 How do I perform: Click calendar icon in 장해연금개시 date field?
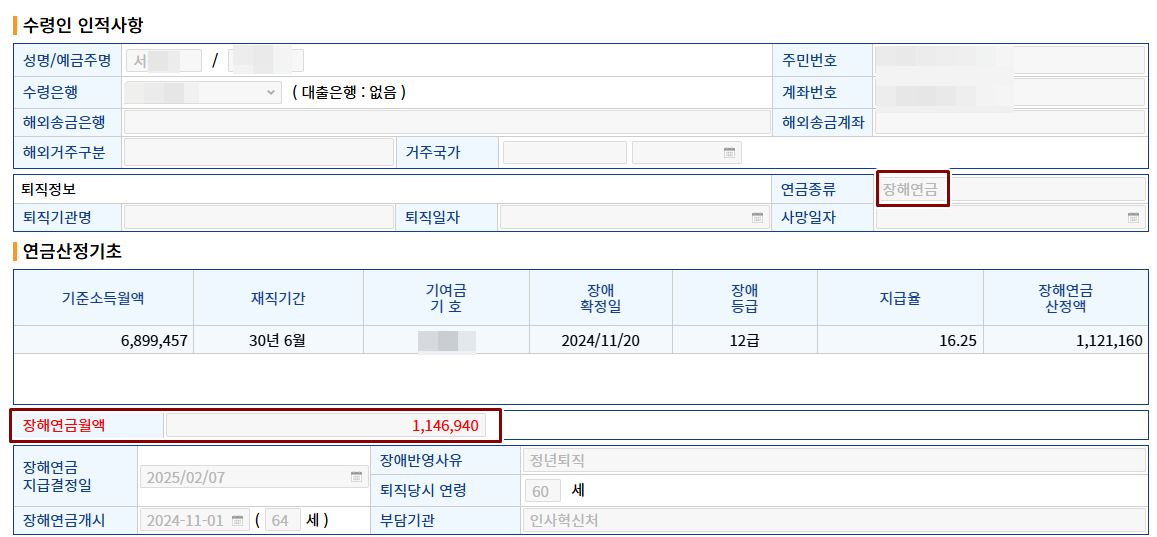click(x=237, y=521)
